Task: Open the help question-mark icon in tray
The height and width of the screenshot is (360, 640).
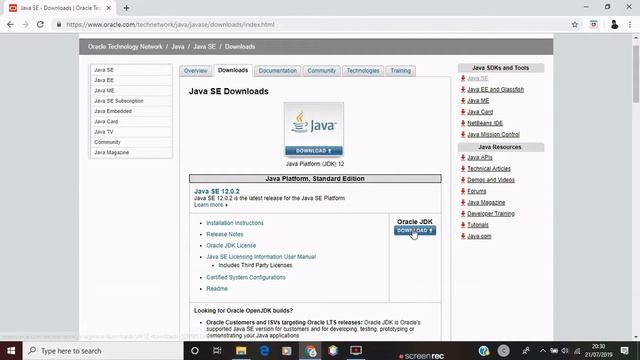Action: coord(484,351)
